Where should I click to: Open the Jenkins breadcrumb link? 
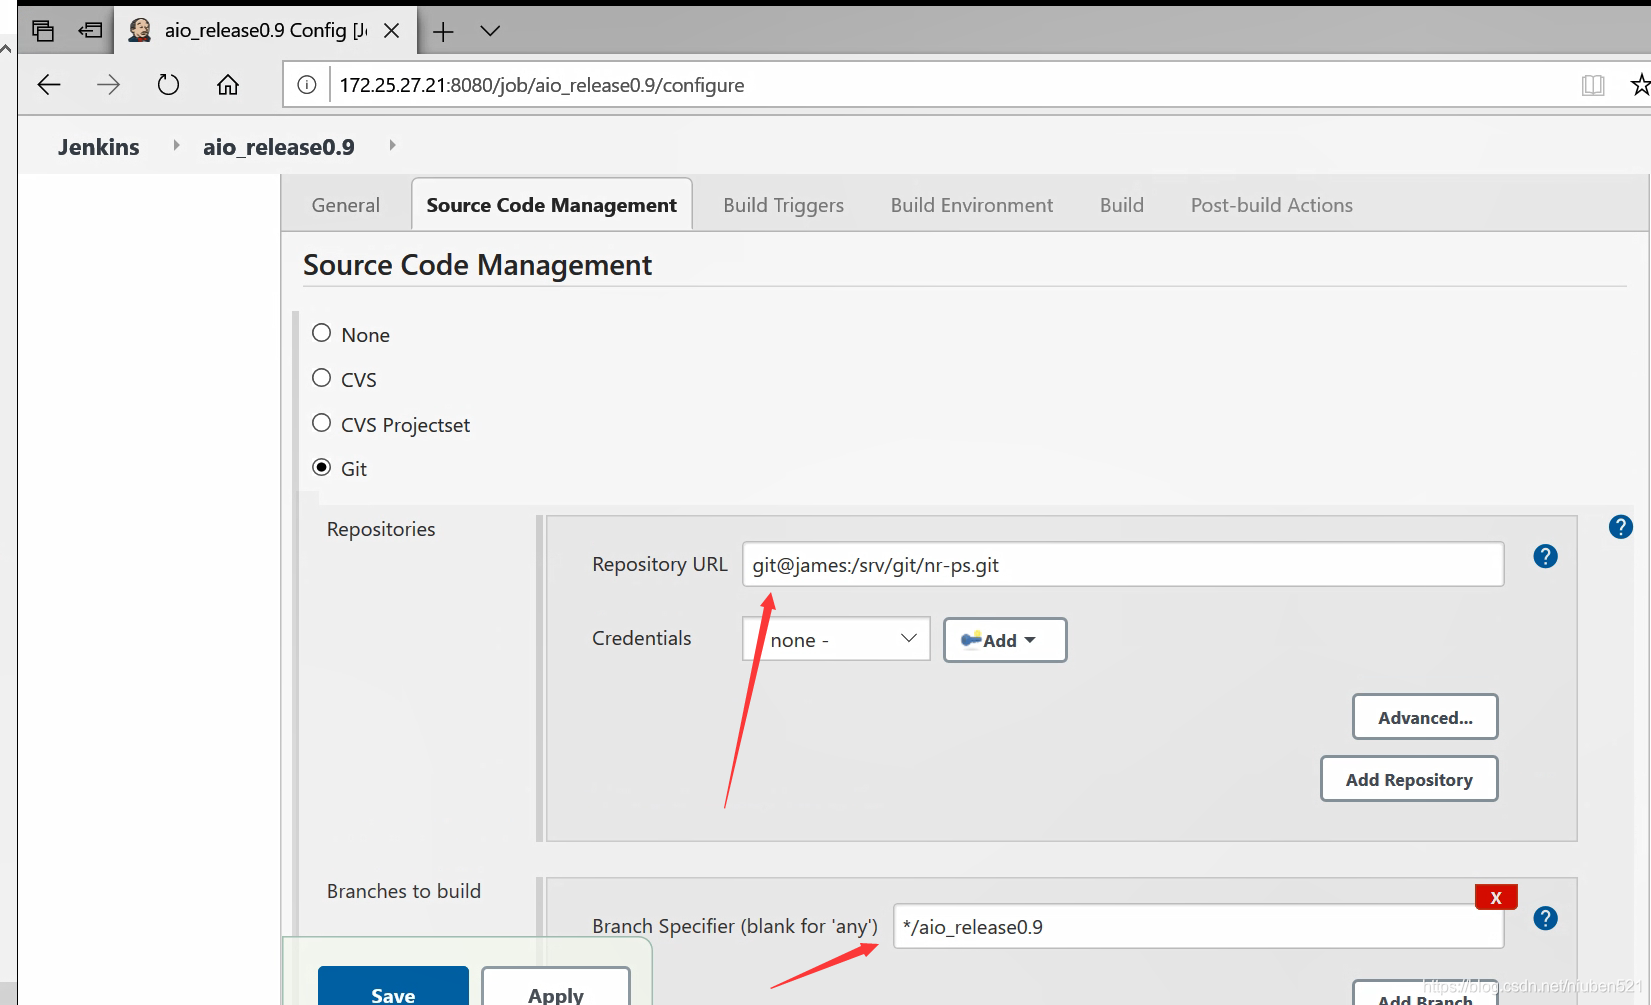[99, 147]
